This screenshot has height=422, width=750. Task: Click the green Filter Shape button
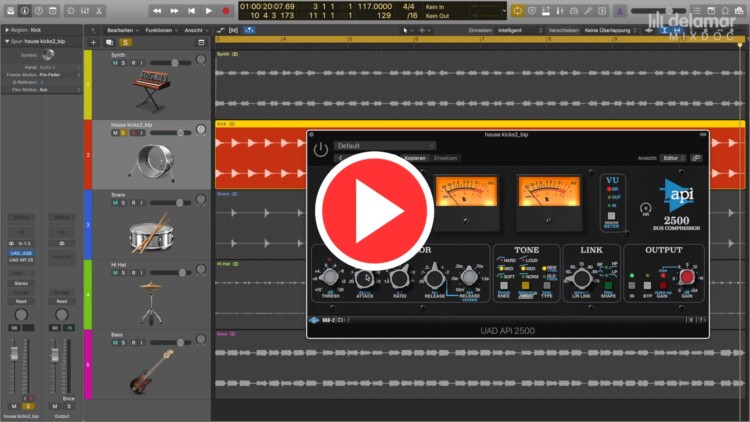608,286
